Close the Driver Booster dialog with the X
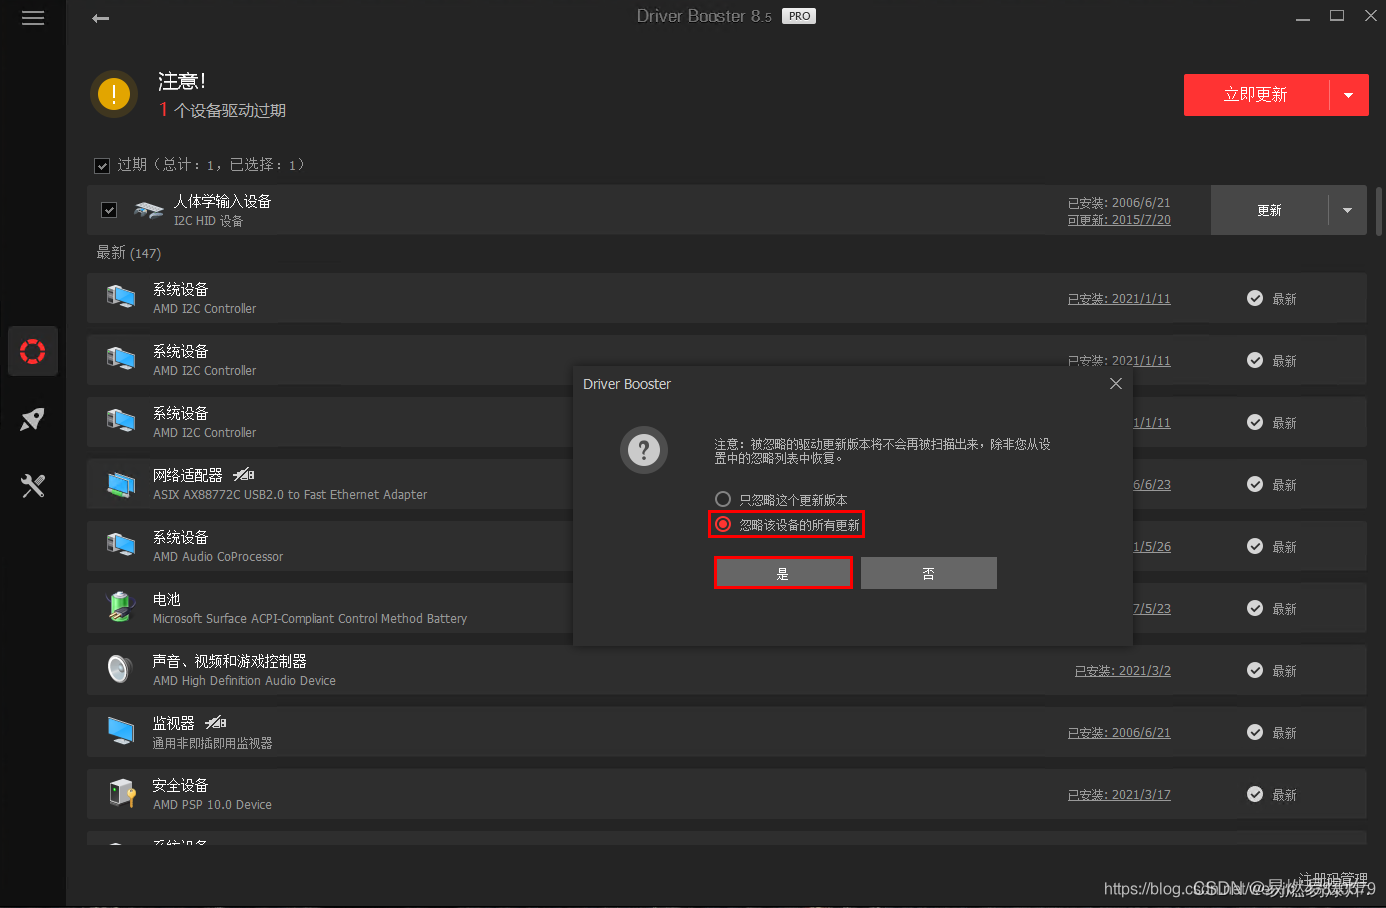Screen dimensions: 1386x908 (1116, 384)
